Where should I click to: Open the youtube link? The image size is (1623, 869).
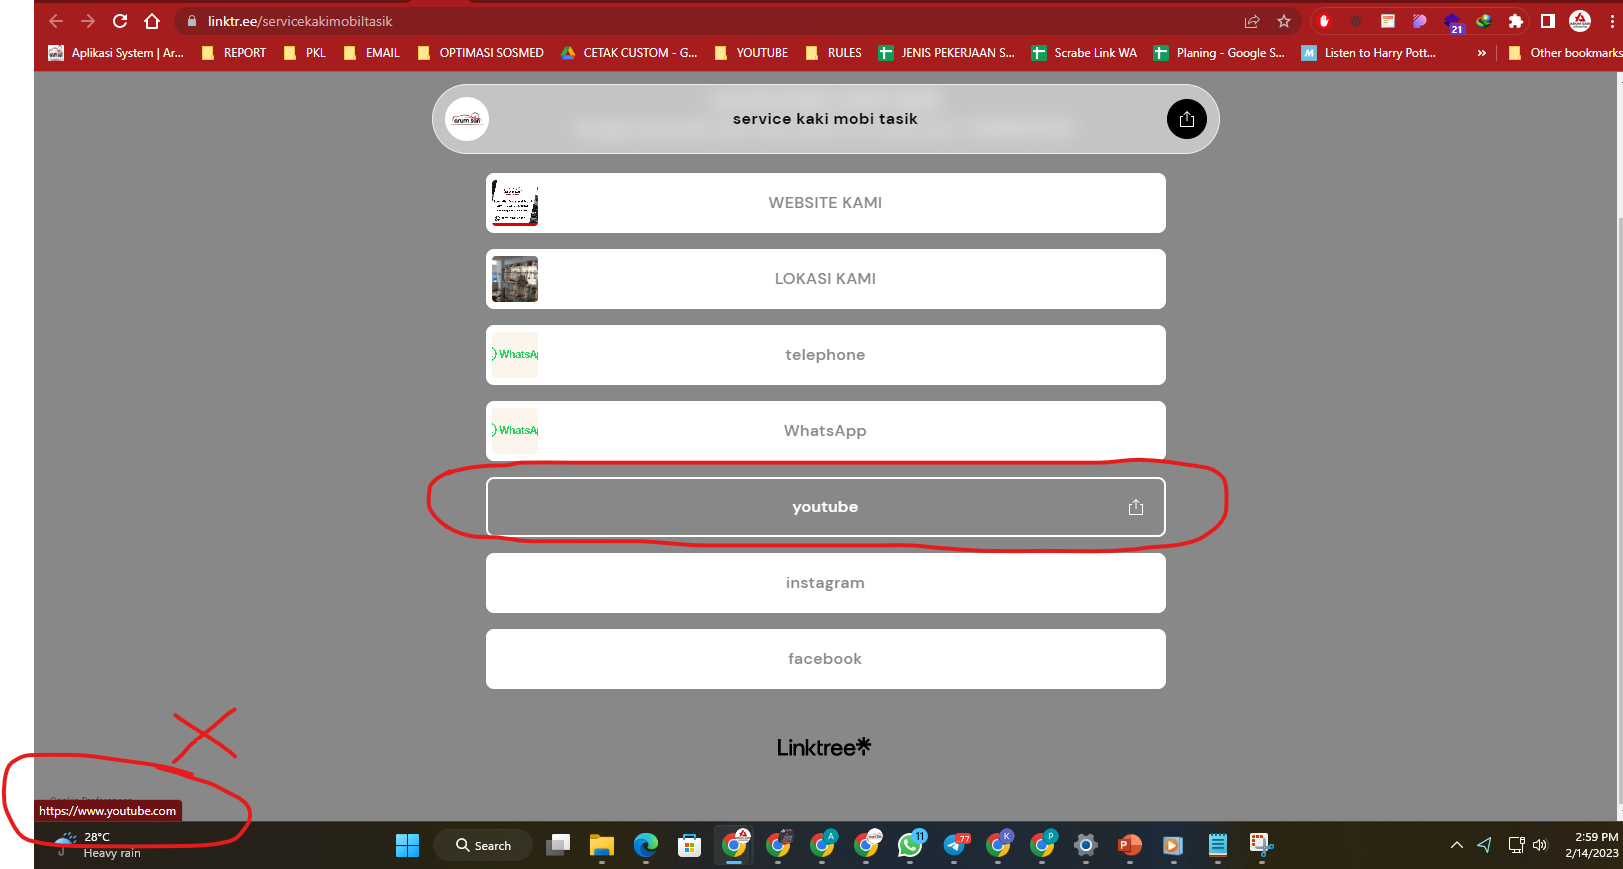pos(826,507)
